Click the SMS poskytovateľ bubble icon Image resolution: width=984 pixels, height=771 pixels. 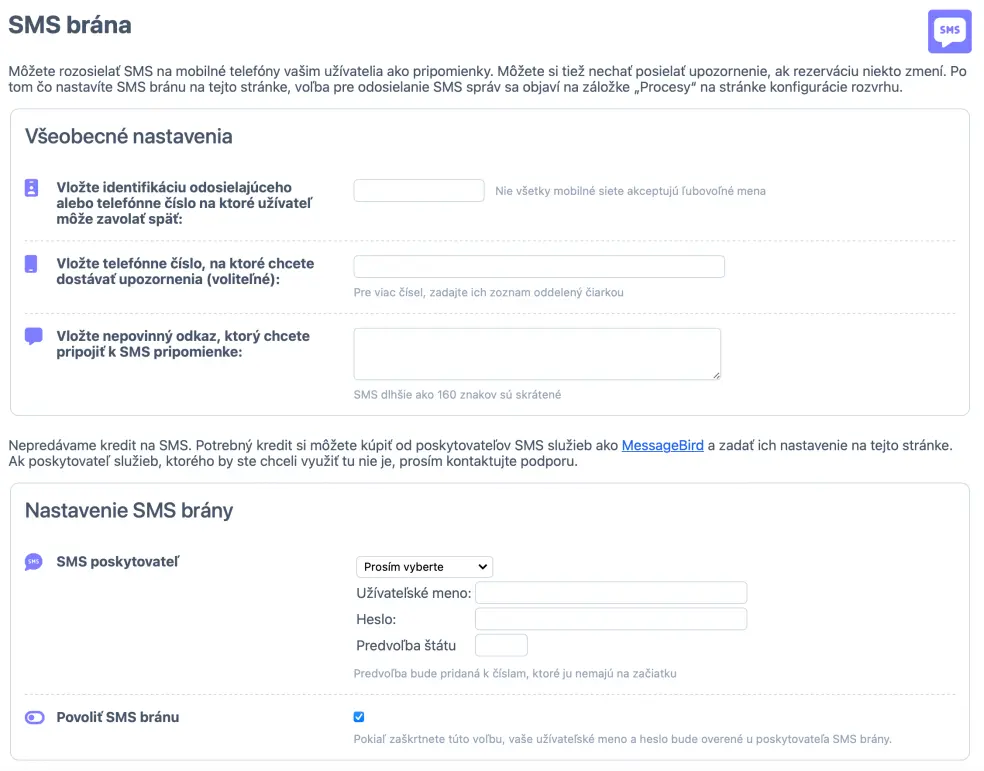tap(33, 562)
